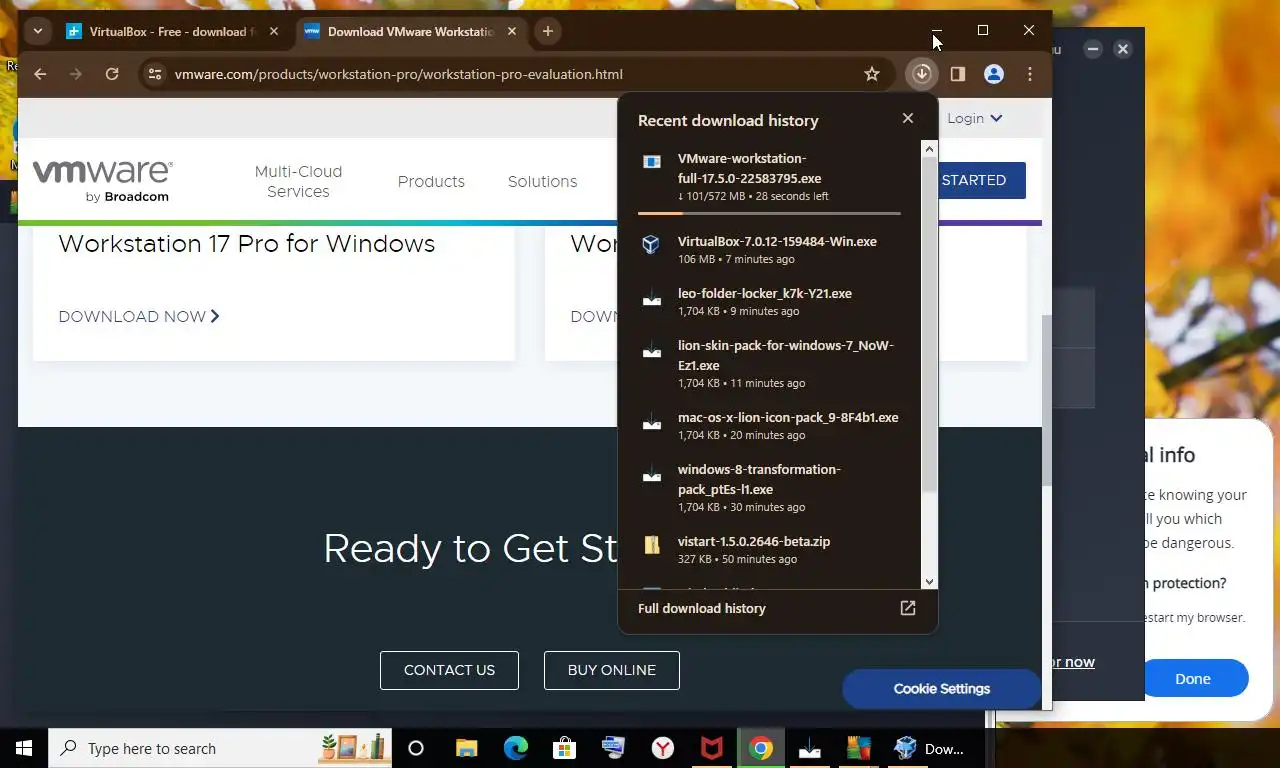Click the download history scrollbar thumb
Viewport: 1280px width, 768px height.
(929, 325)
